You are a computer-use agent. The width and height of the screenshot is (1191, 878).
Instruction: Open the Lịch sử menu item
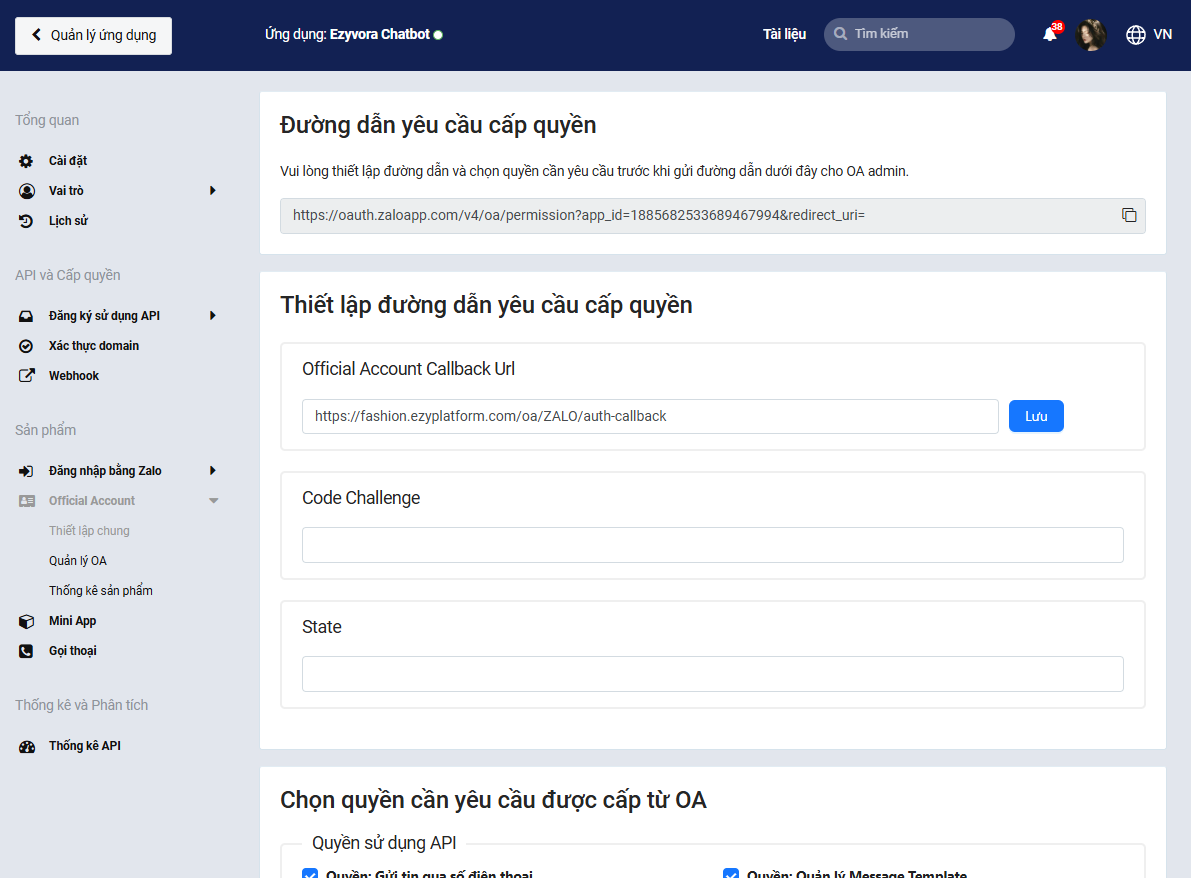coord(68,221)
